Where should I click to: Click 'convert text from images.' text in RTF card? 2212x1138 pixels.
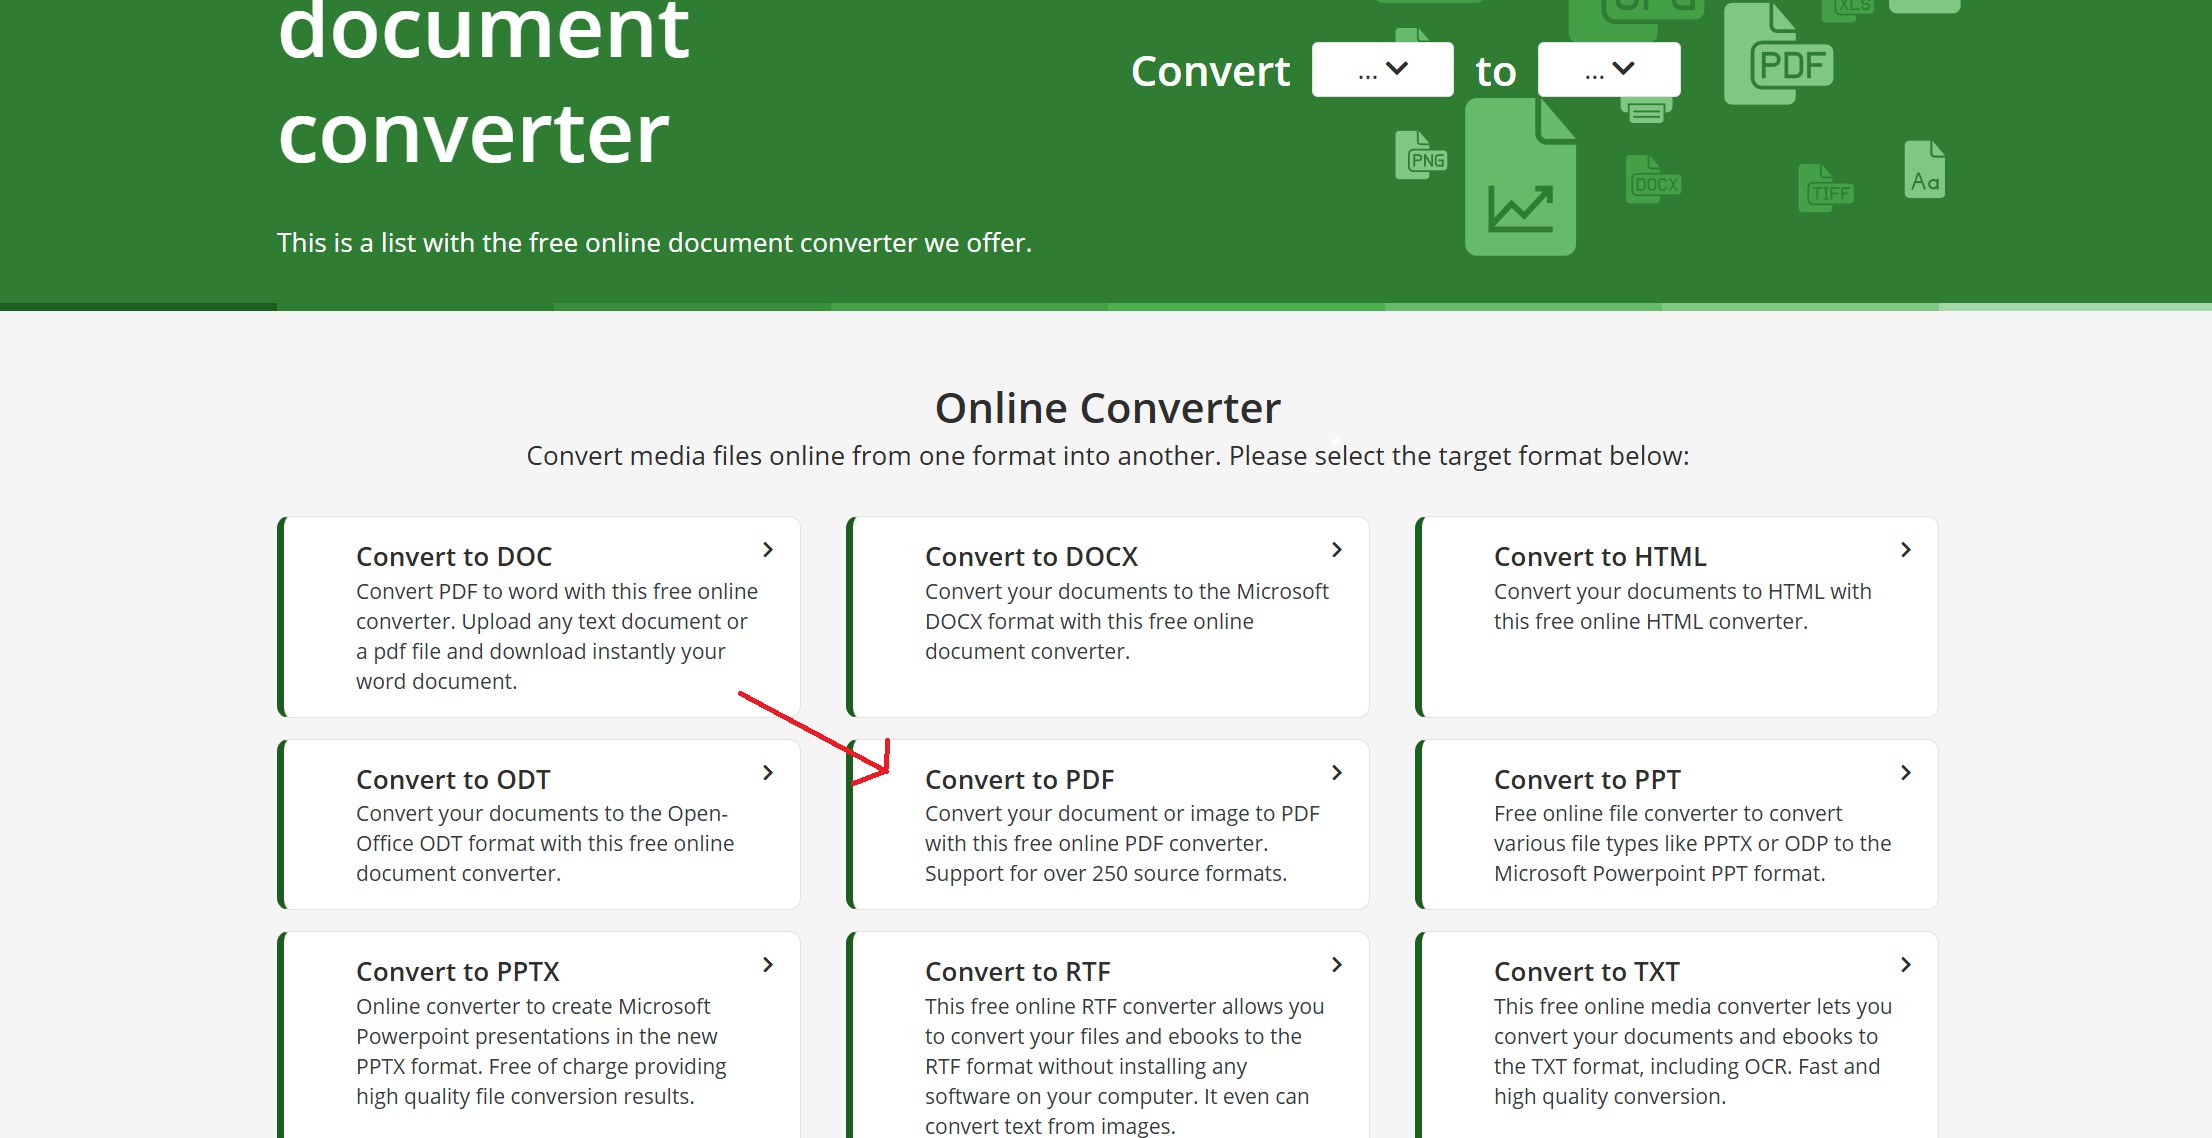tap(1050, 1126)
